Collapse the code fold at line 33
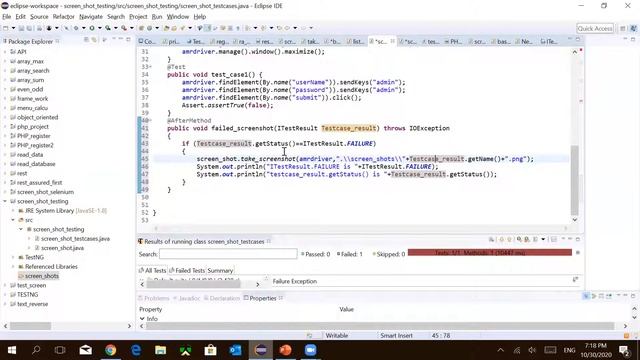640x360 pixels. point(150,67)
